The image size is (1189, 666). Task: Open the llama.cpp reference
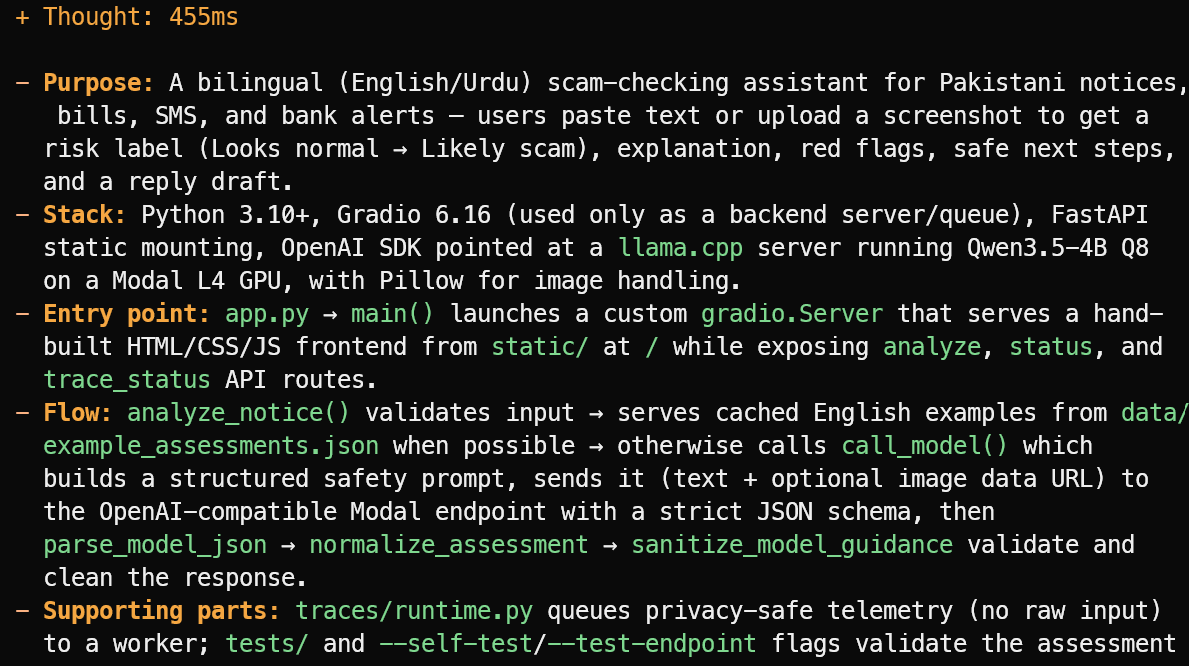[x=680, y=247]
